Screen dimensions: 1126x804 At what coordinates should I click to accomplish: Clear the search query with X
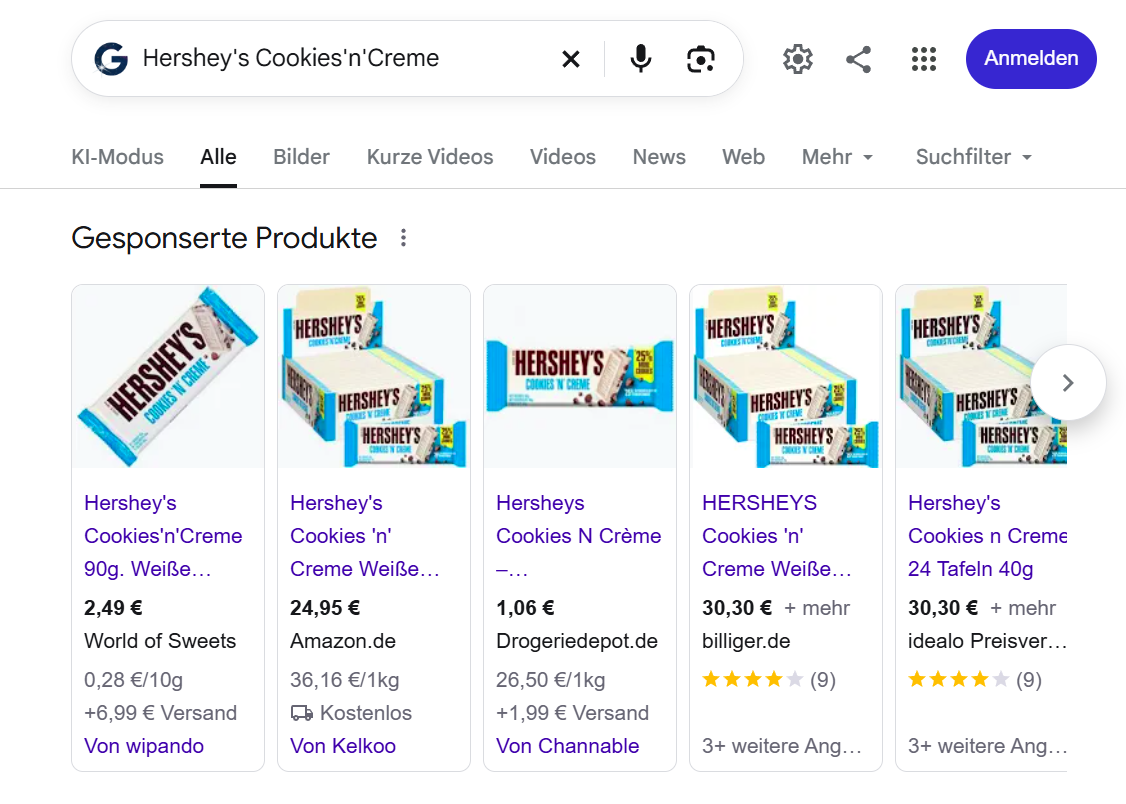571,59
